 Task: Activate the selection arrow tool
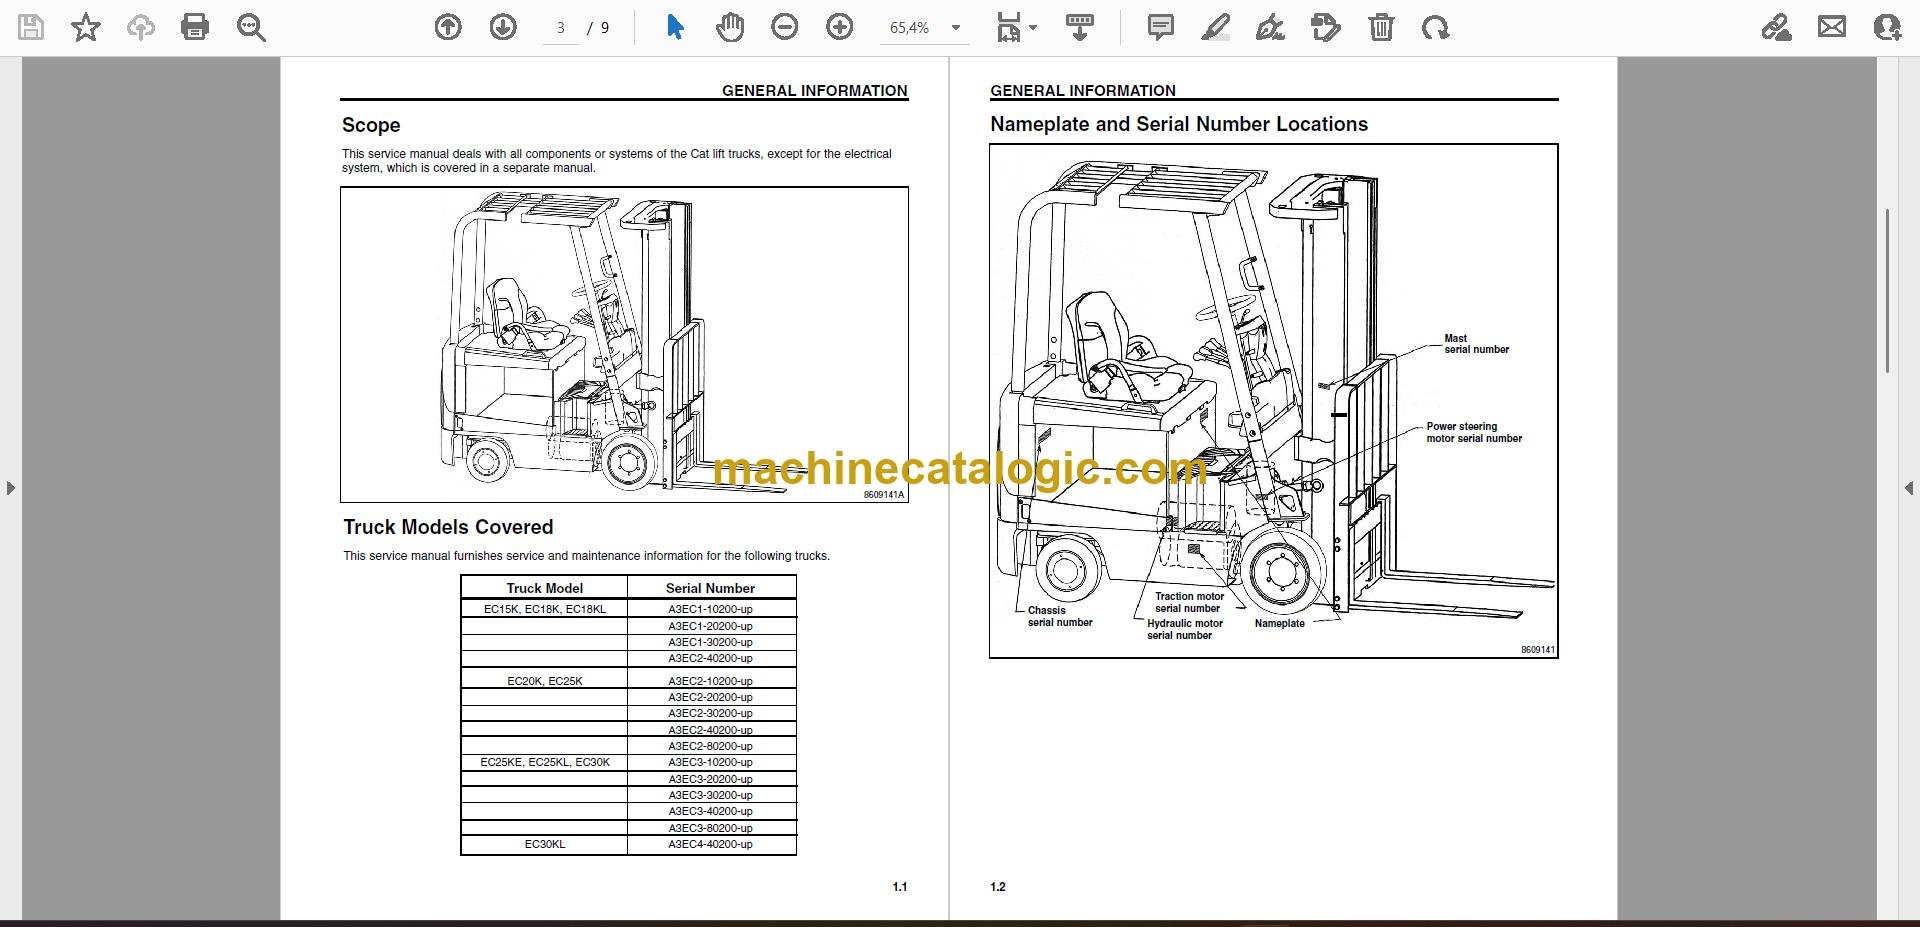pyautogui.click(x=675, y=28)
